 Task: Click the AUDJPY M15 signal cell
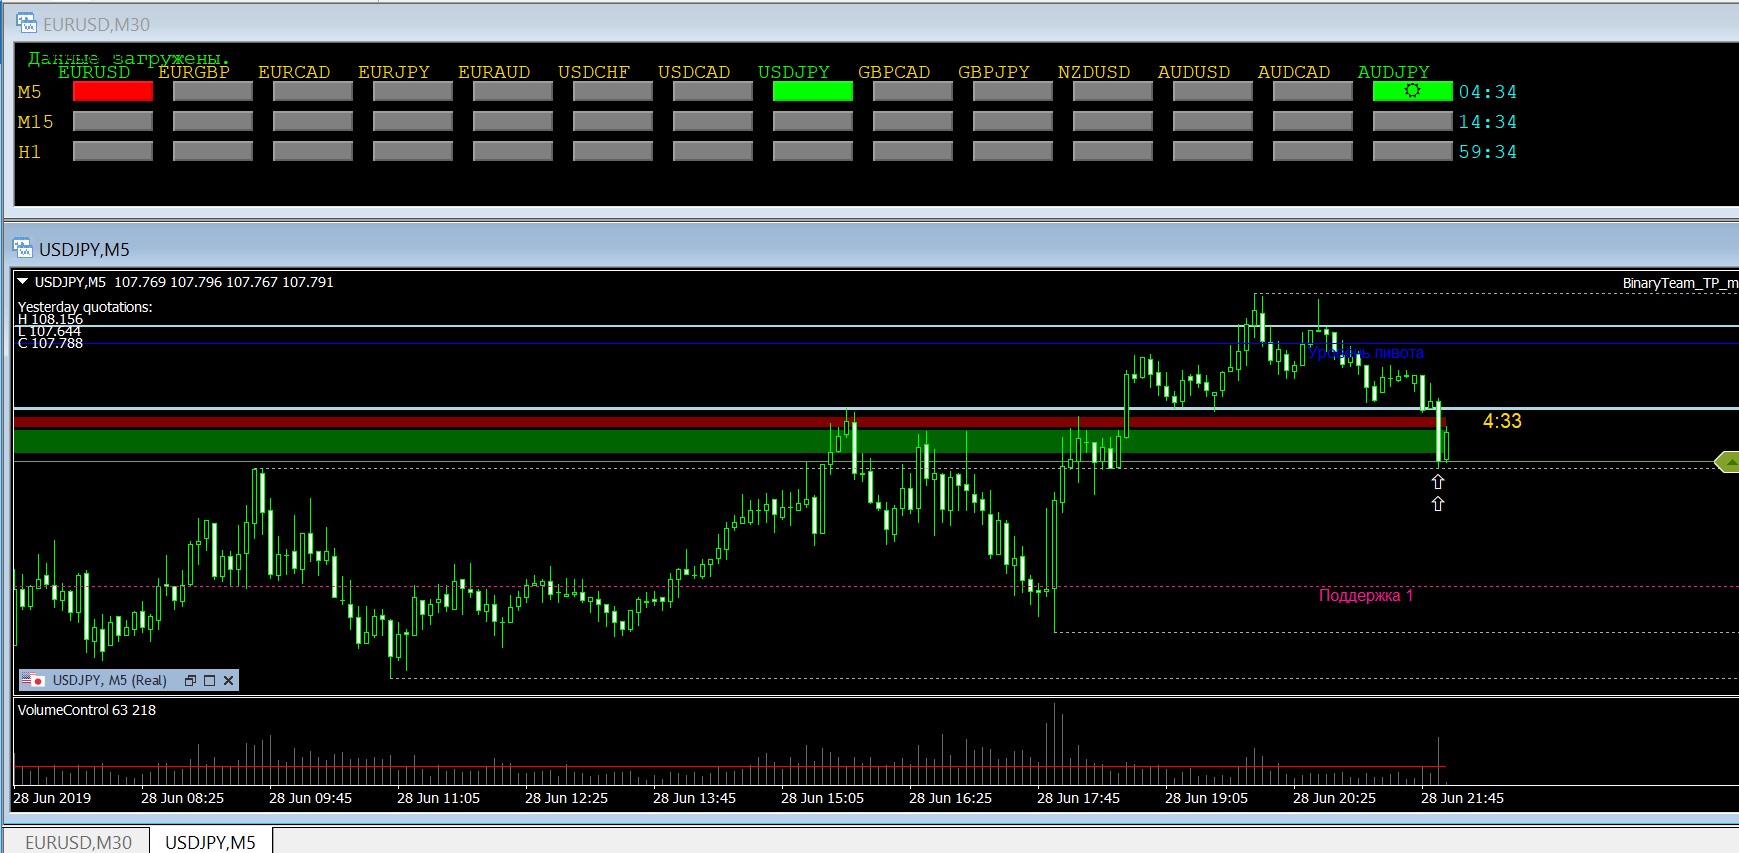1413,122
